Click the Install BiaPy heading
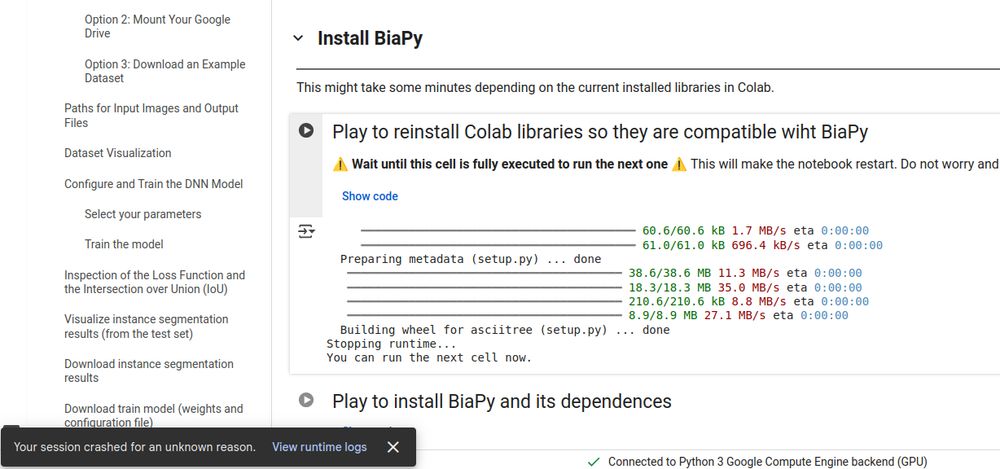Image resolution: width=1000 pixels, height=469 pixels. tap(370, 38)
